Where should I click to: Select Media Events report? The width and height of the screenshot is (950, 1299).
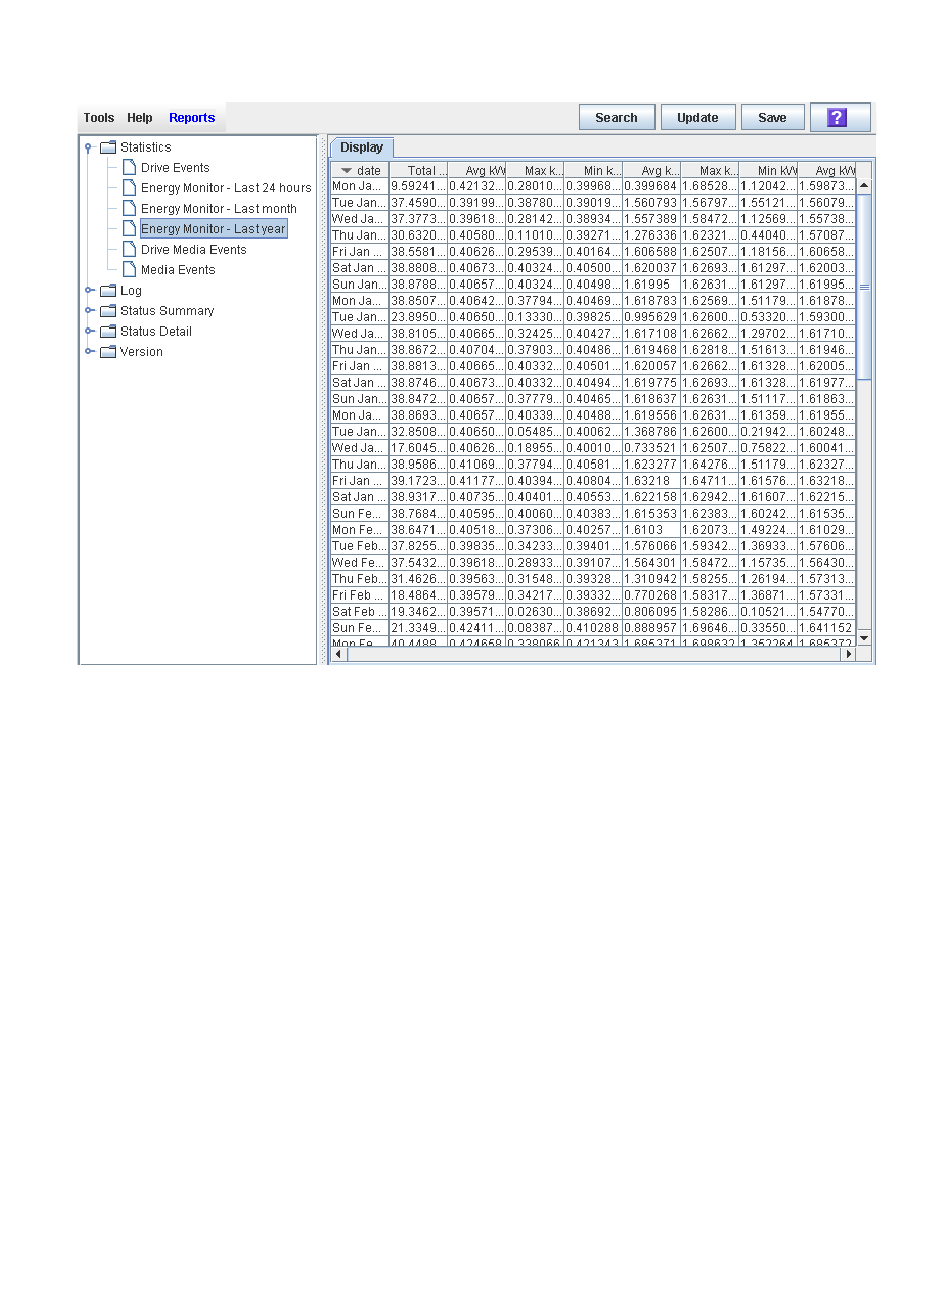pyautogui.click(x=178, y=270)
